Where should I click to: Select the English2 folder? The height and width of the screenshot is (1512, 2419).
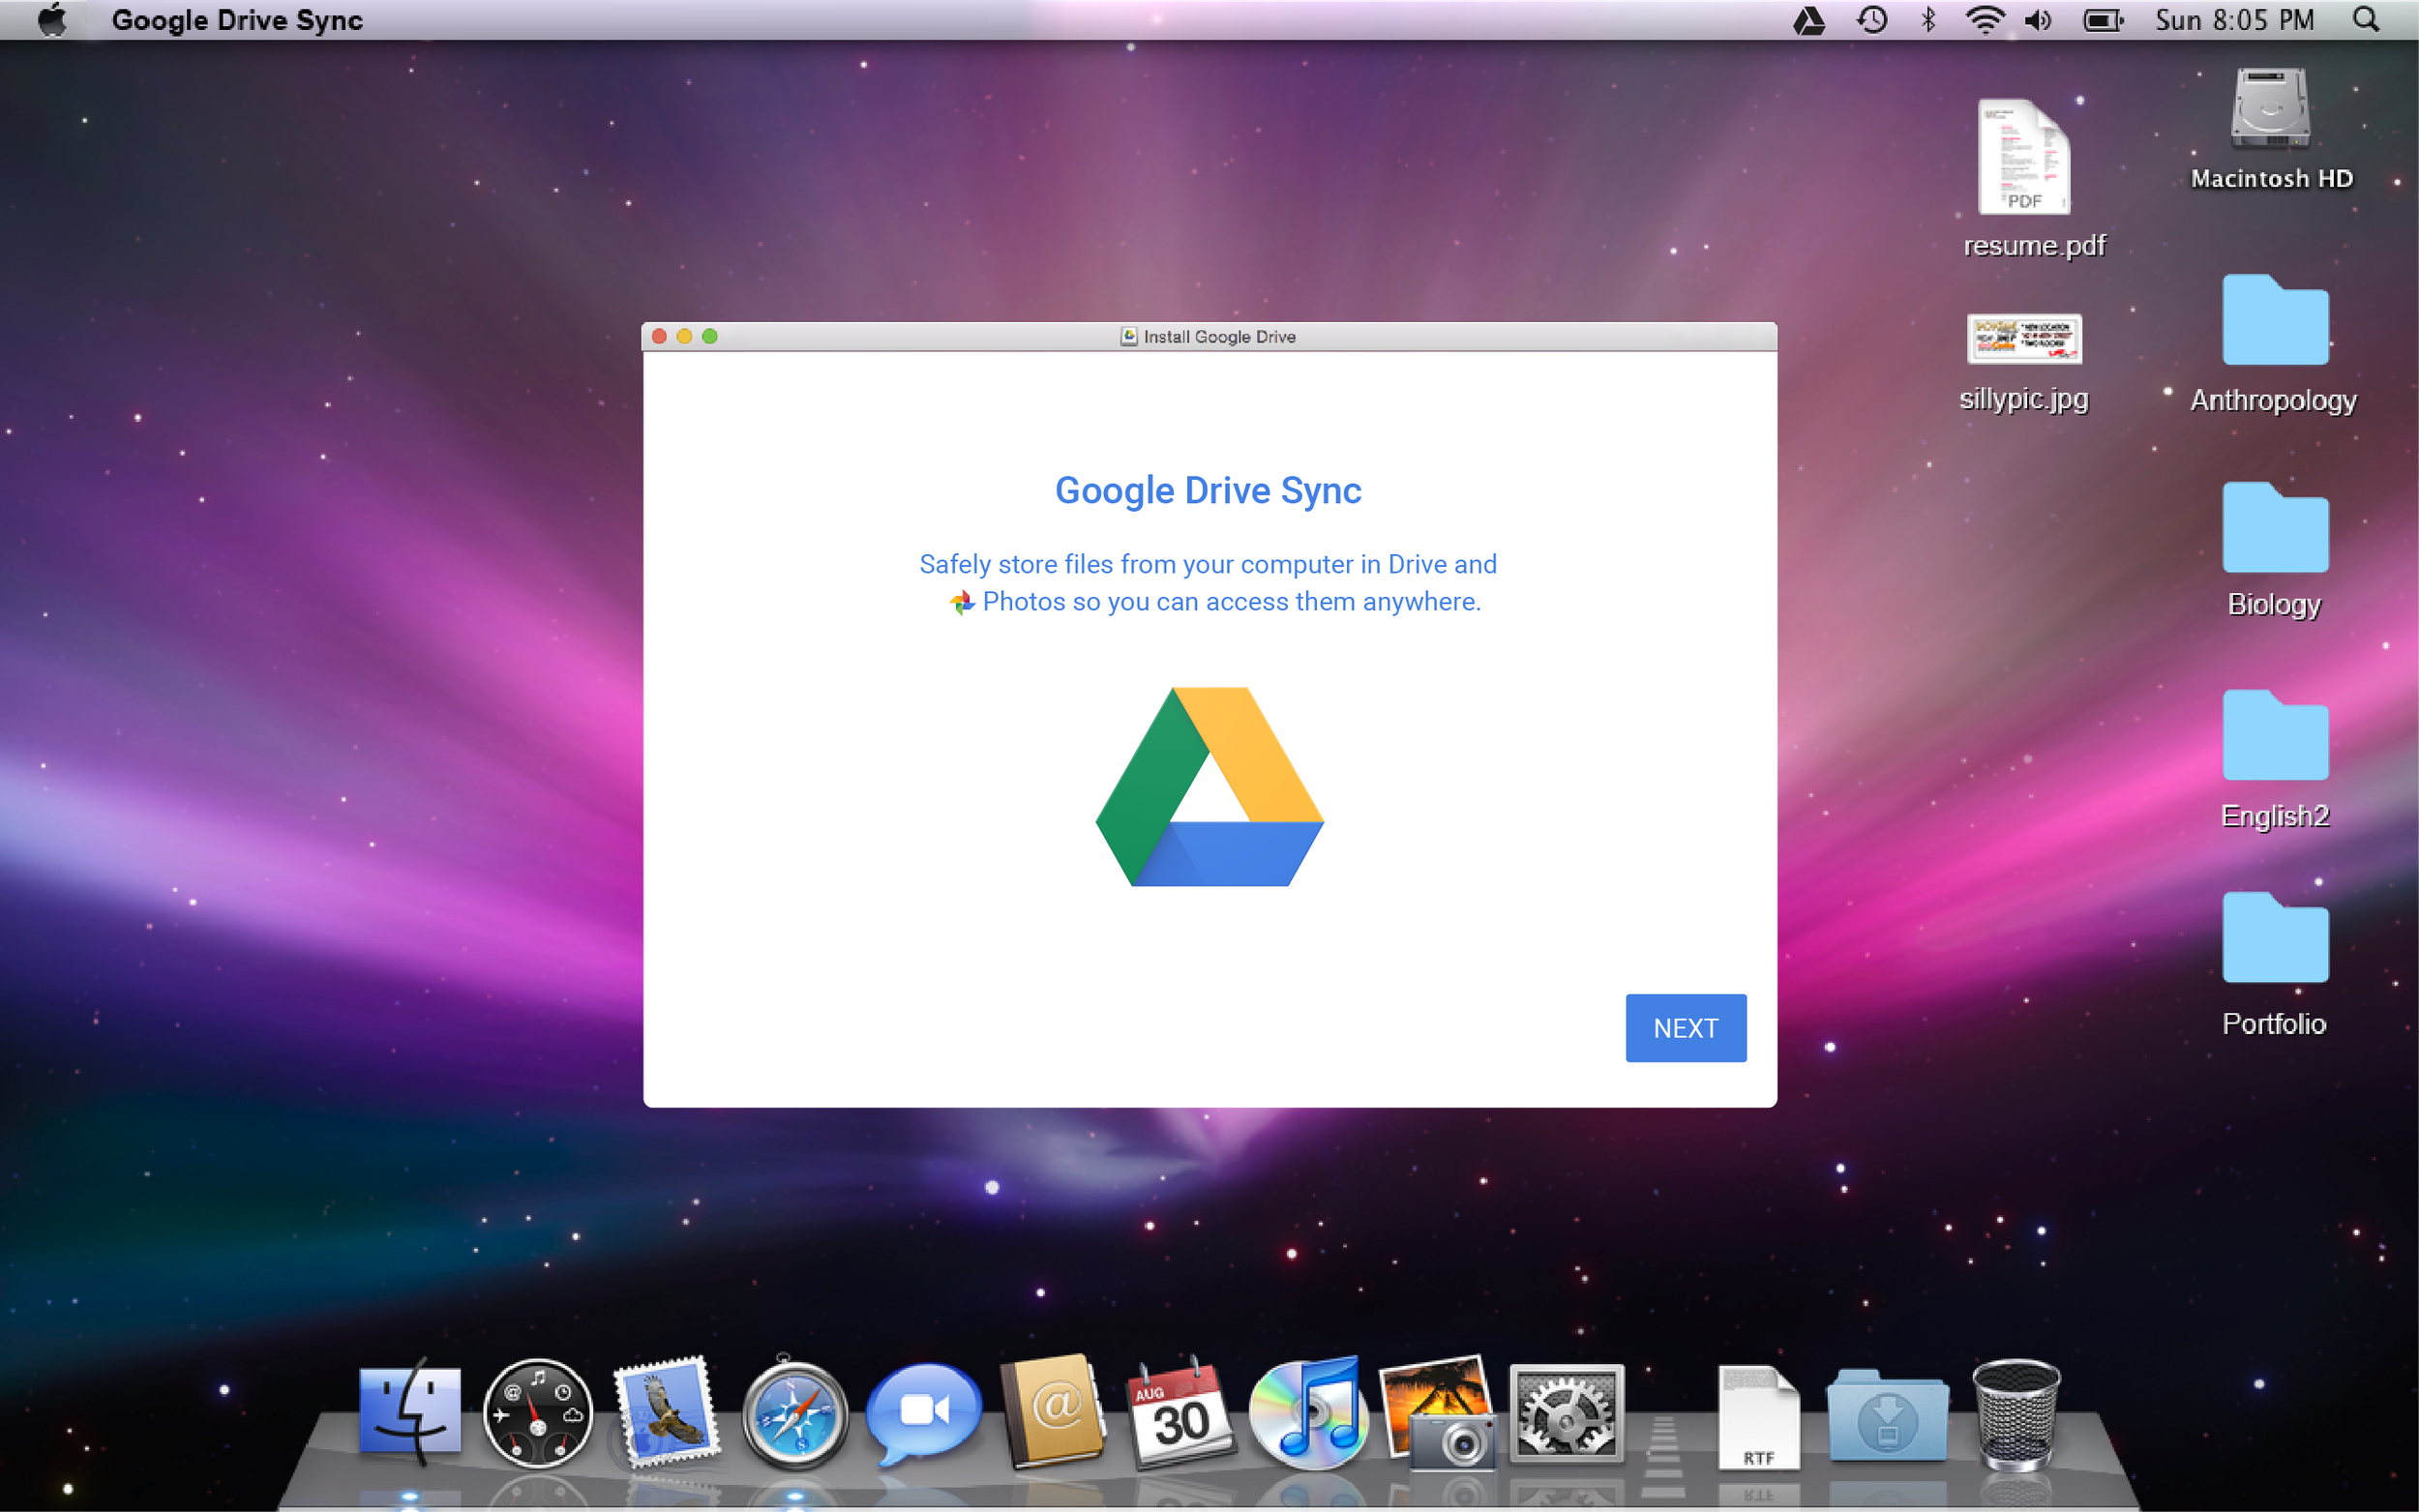click(2275, 735)
